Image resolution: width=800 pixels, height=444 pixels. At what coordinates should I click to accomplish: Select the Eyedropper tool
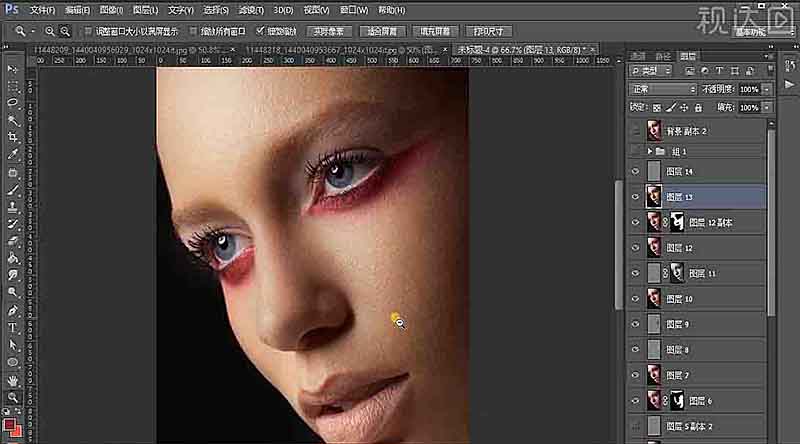point(13,155)
